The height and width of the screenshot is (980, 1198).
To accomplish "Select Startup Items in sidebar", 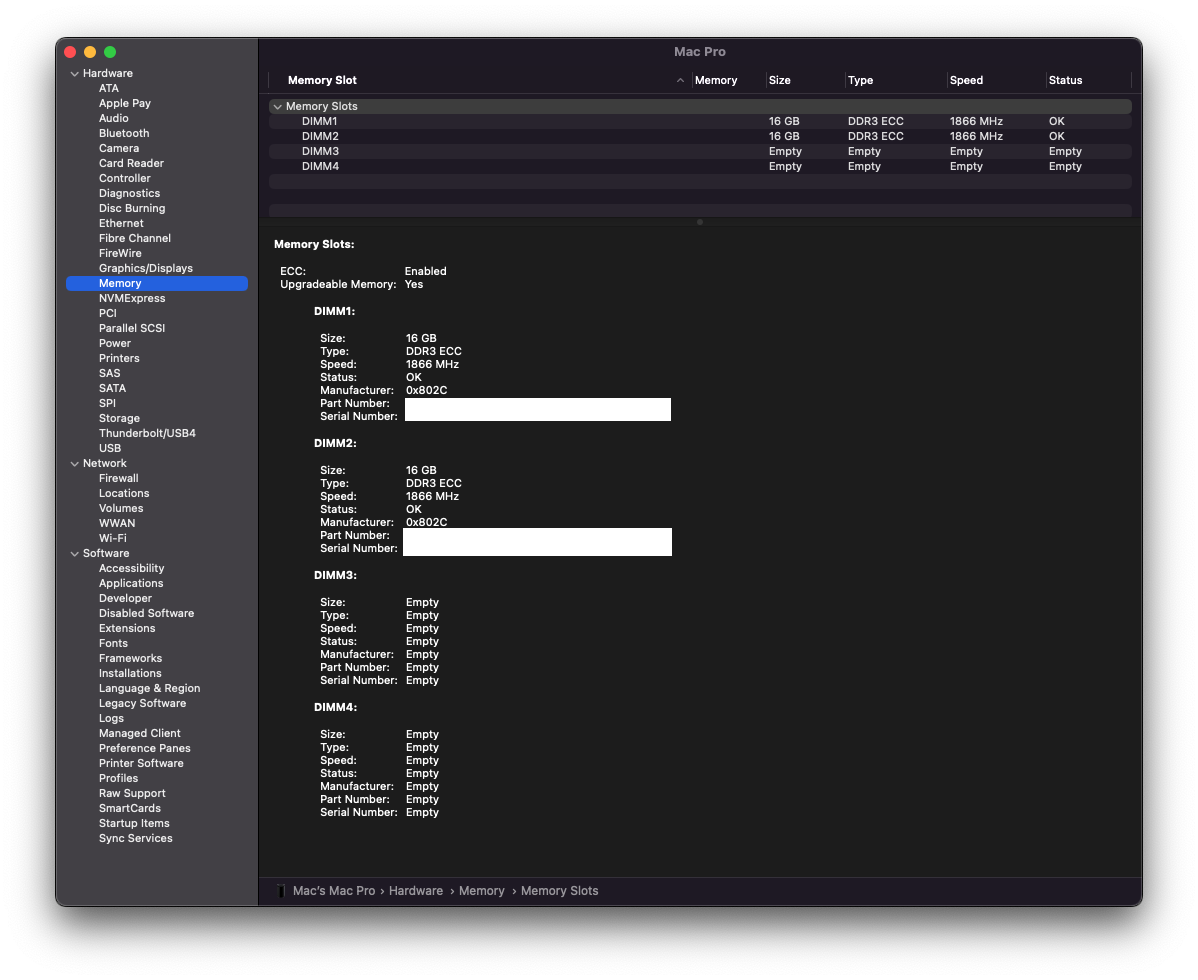I will pyautogui.click(x=134, y=823).
